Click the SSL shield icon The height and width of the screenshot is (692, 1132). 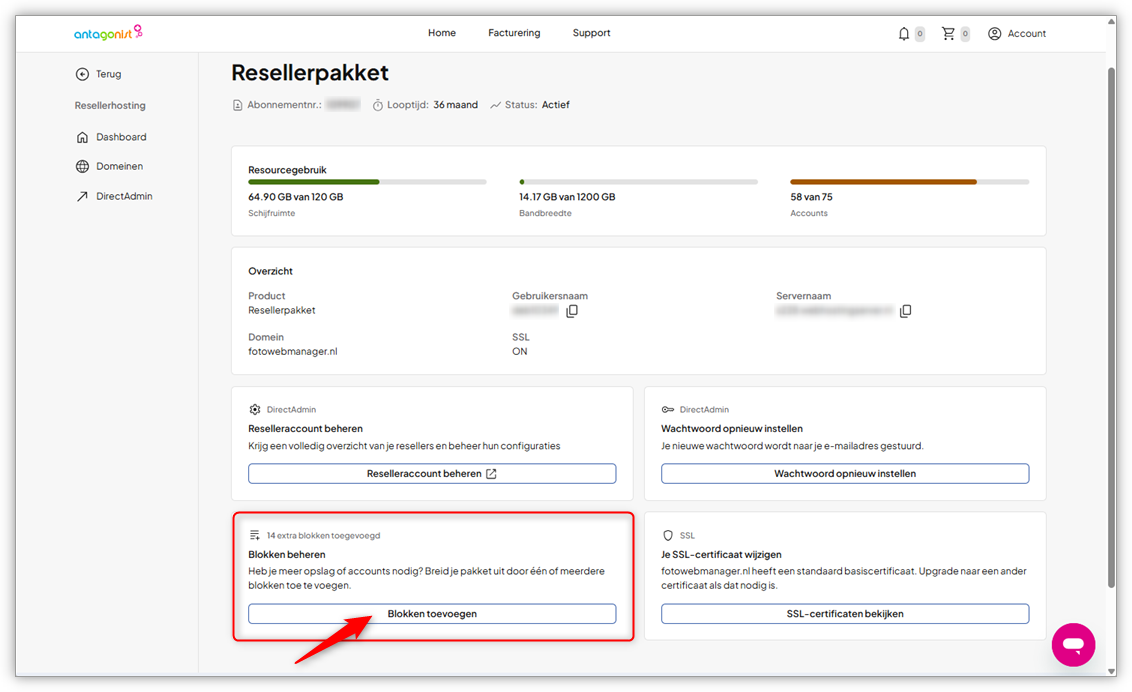pyautogui.click(x=668, y=535)
